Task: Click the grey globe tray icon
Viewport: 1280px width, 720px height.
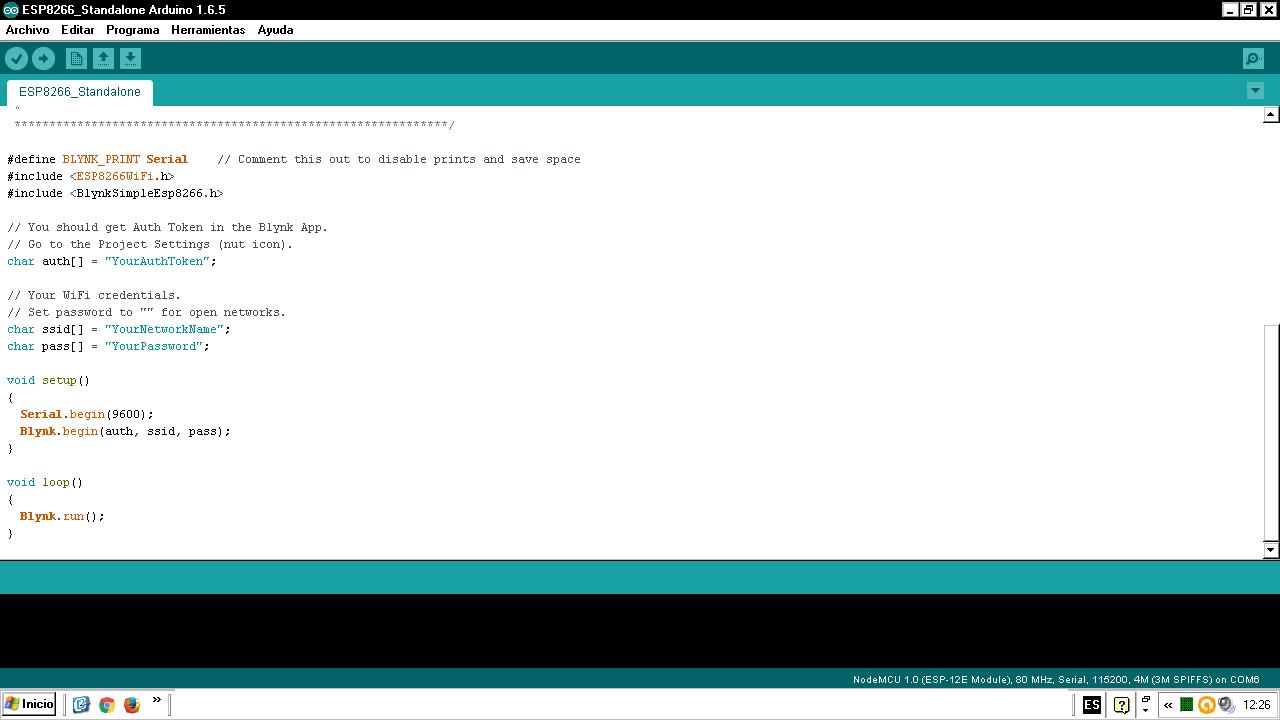Action: [x=1226, y=705]
